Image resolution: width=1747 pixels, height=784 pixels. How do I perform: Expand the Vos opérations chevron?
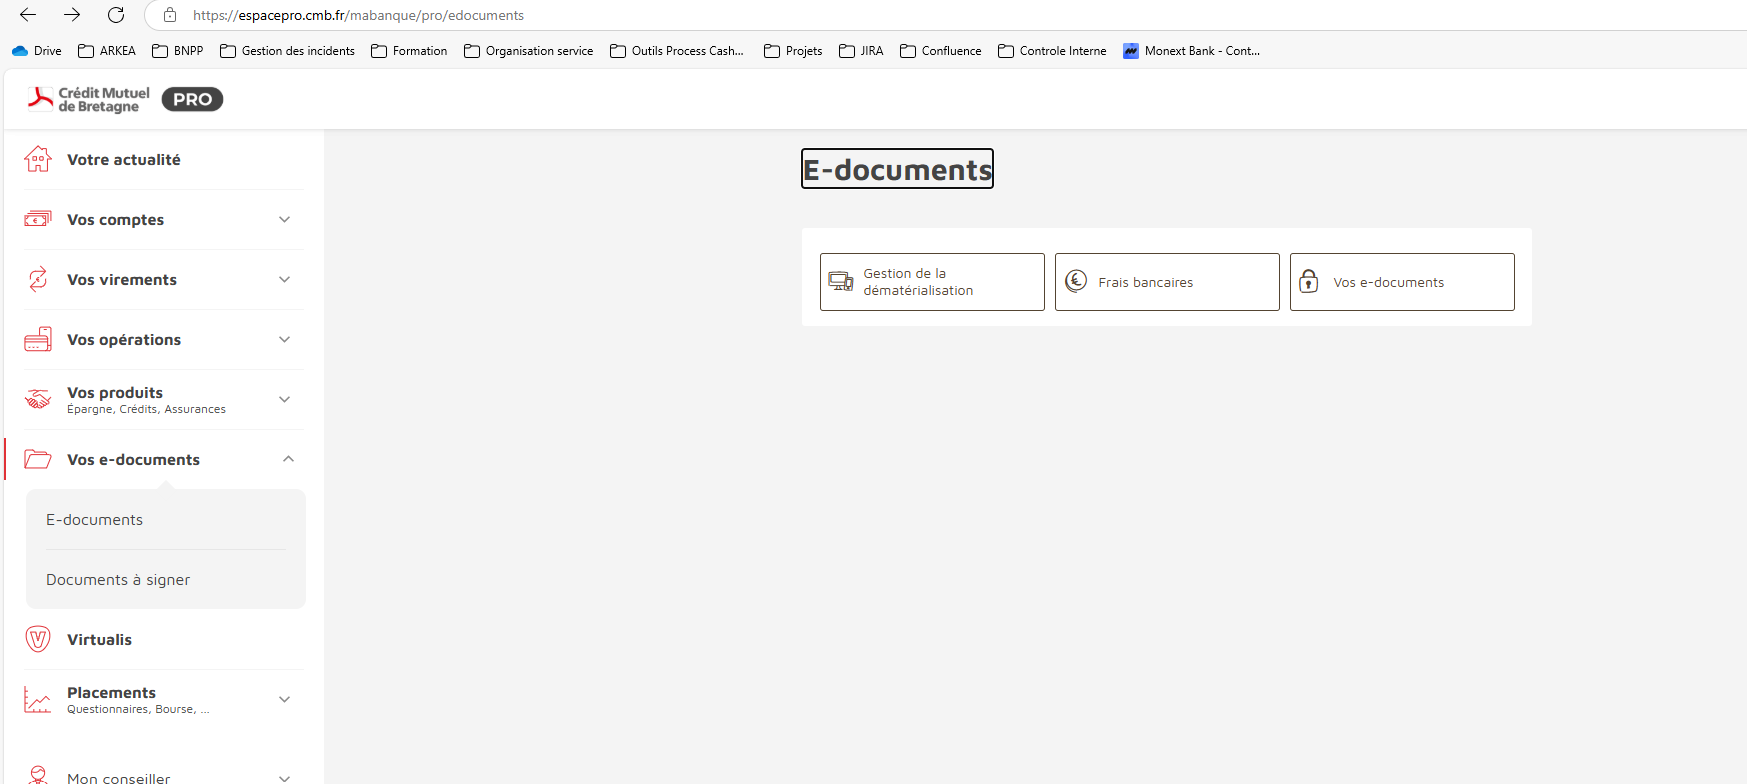(x=284, y=339)
